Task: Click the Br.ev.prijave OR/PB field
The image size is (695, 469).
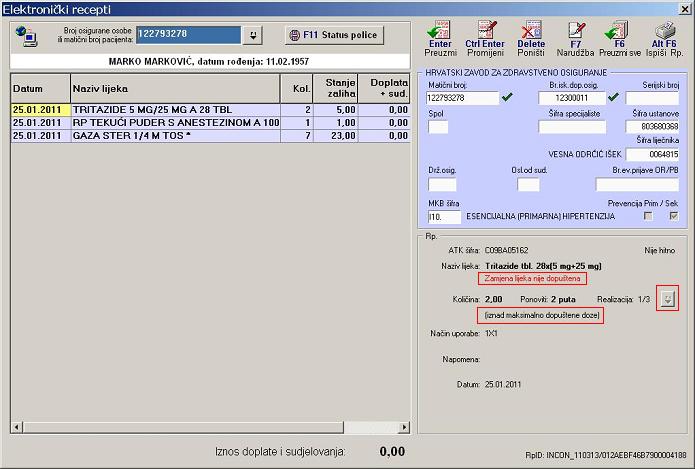Action: click(637, 184)
